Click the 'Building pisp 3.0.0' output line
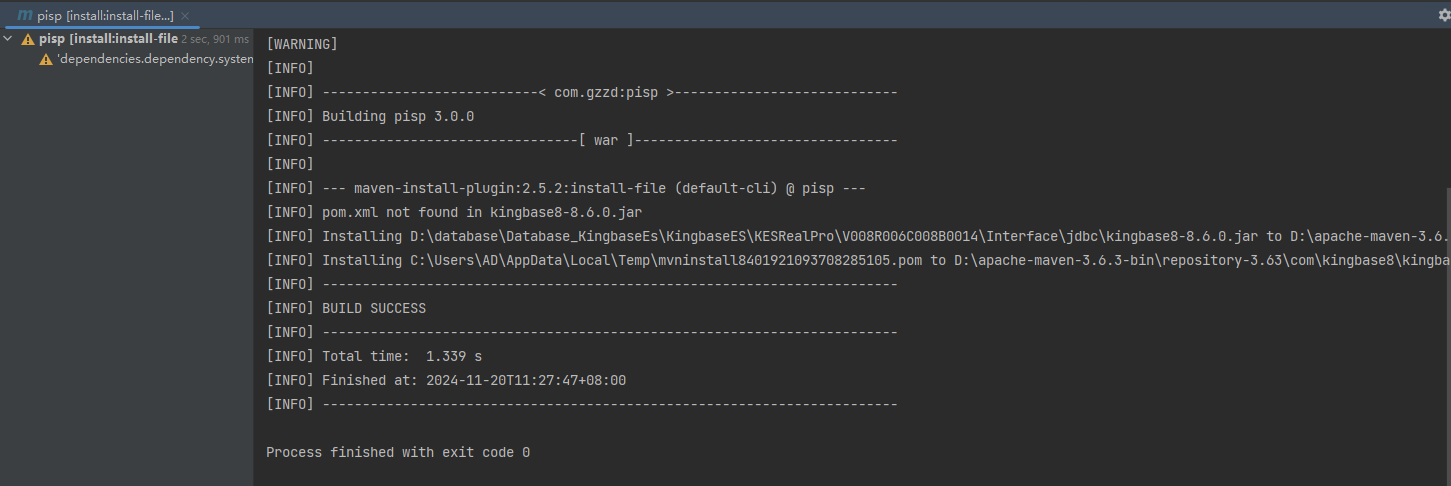Image resolution: width=1451 pixels, height=486 pixels. tap(397, 116)
